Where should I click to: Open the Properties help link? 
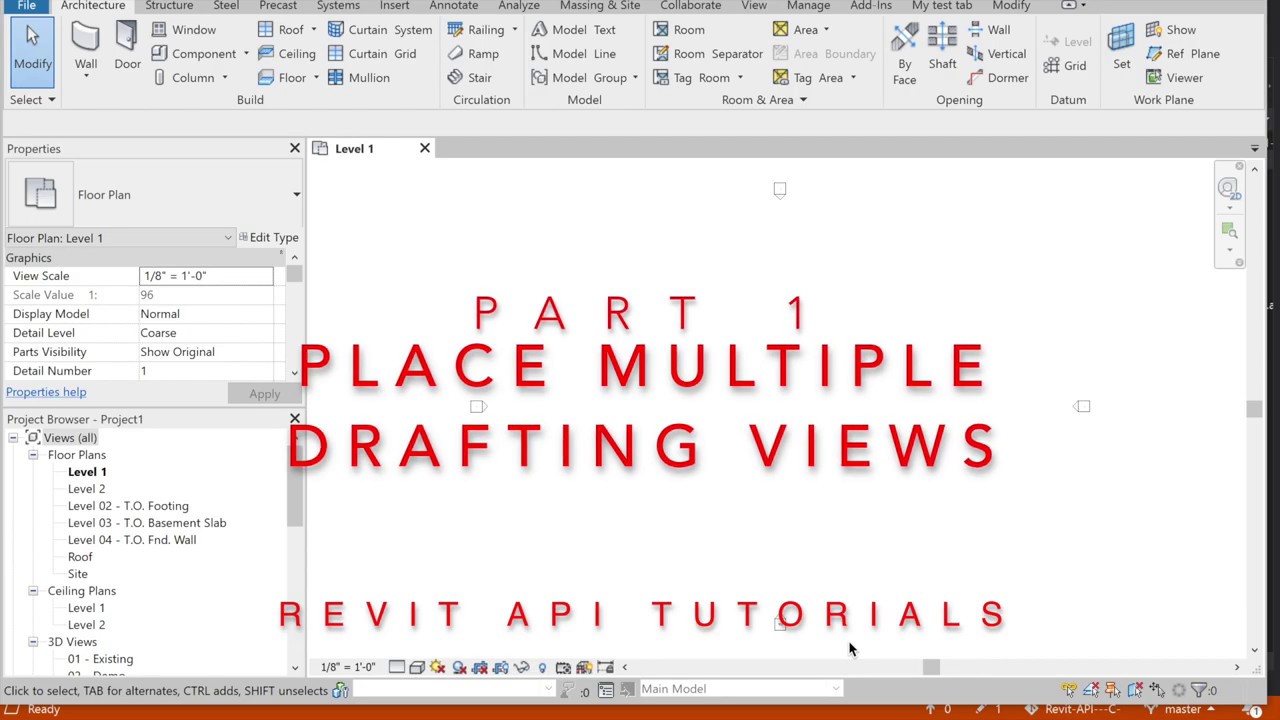click(46, 392)
